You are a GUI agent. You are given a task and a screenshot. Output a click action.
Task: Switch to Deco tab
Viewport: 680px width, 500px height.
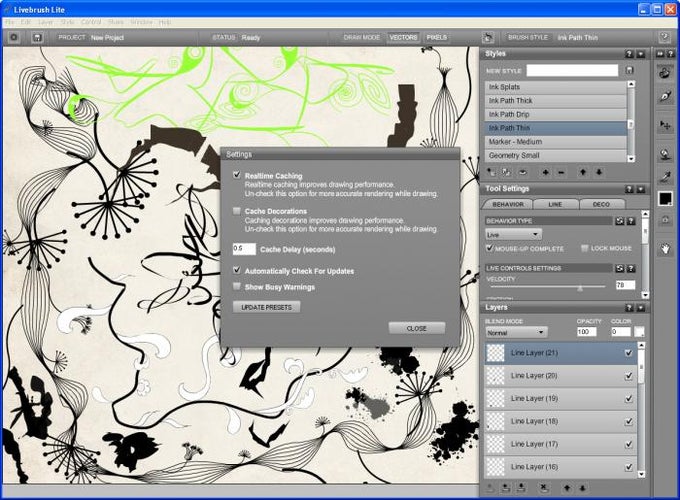pyautogui.click(x=602, y=204)
